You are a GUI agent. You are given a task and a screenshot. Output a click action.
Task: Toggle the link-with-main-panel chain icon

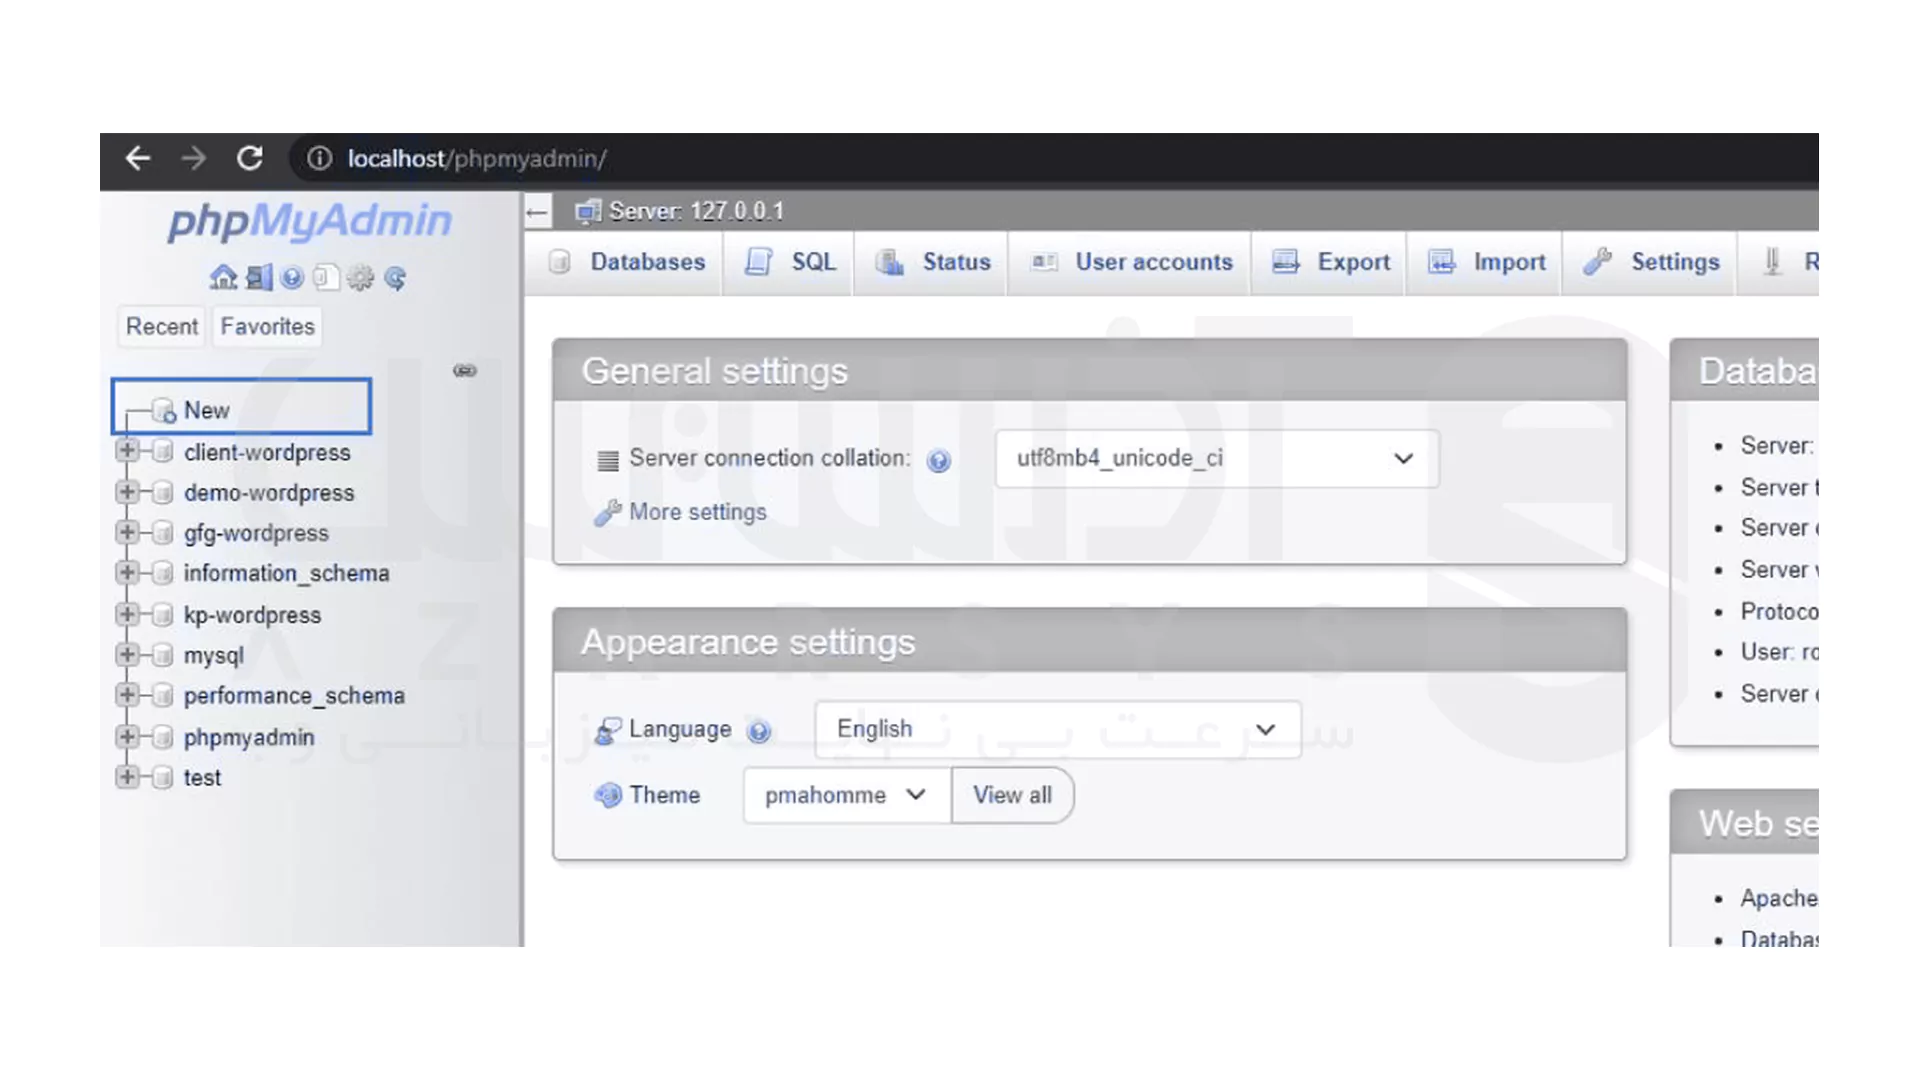tap(465, 371)
